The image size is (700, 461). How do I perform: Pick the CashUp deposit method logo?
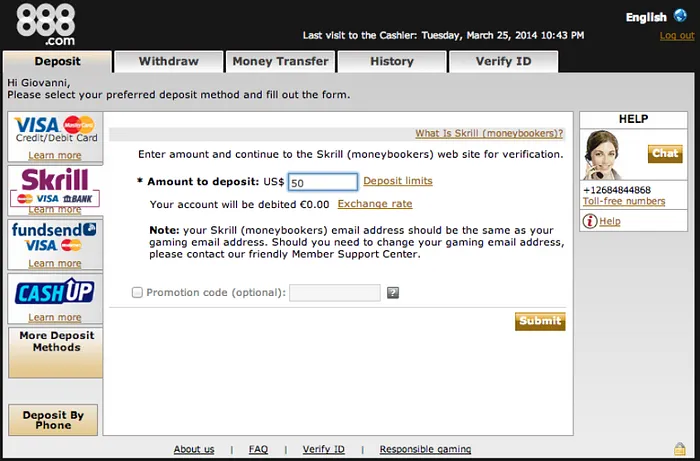click(x=55, y=292)
